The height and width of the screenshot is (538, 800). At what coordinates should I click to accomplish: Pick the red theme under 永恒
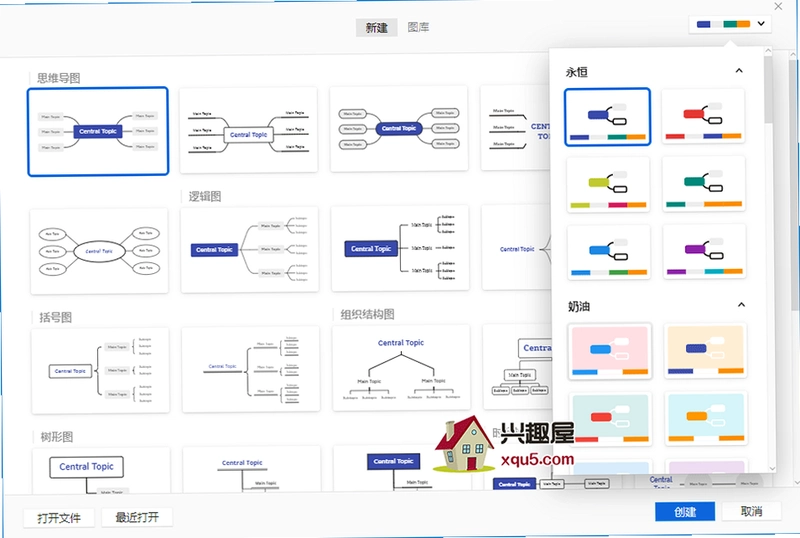[x=704, y=116]
